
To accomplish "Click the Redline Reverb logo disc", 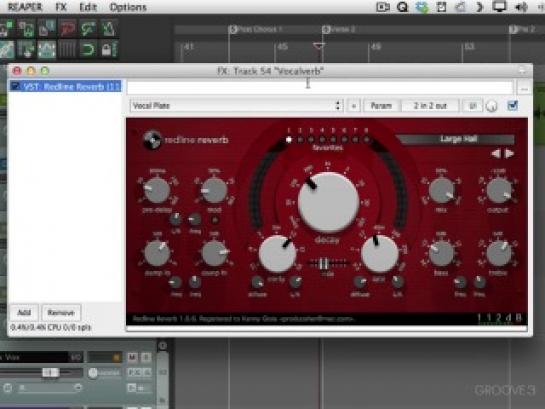I will pyautogui.click(x=152, y=140).
